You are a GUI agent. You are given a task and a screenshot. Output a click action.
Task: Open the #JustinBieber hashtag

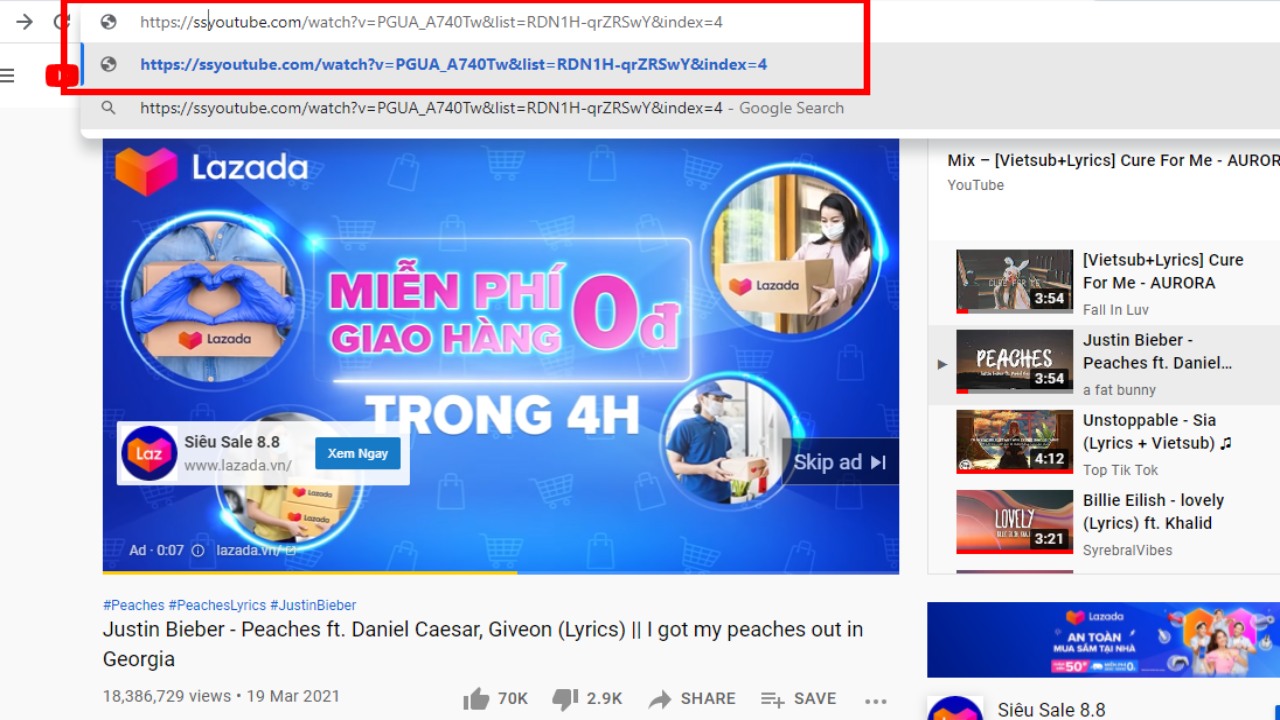coord(313,605)
